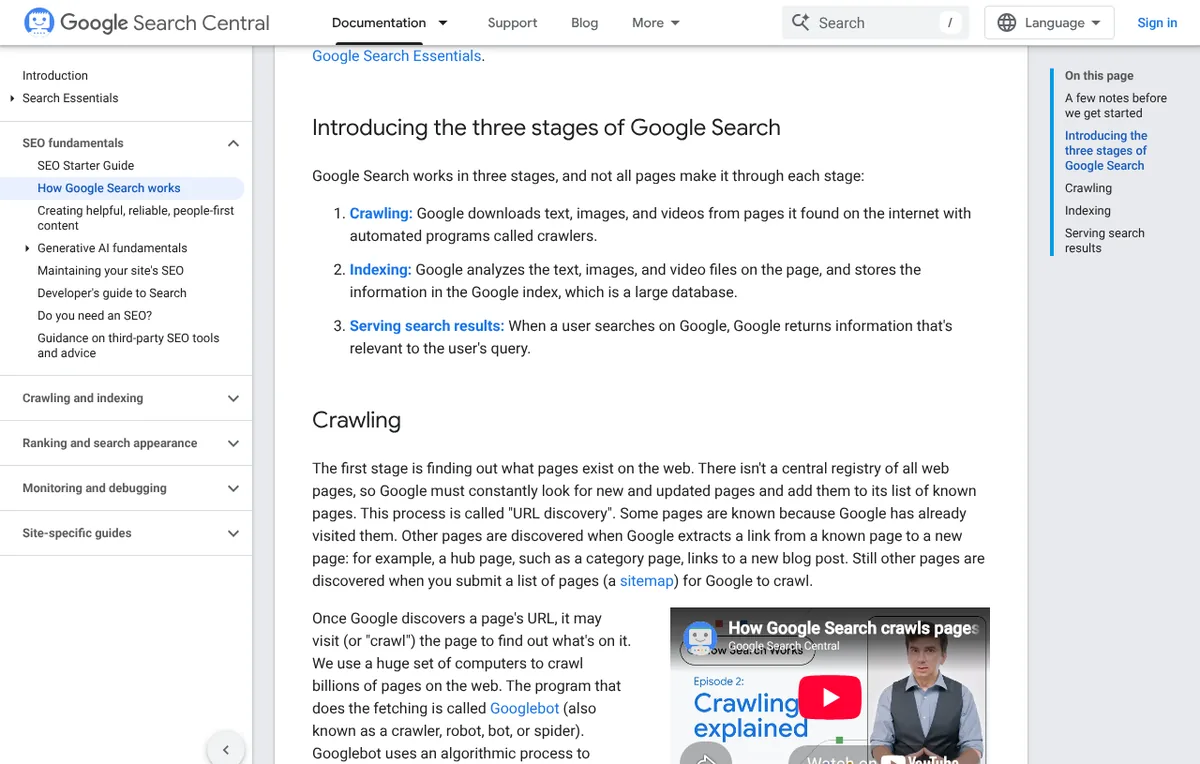The image size is (1200, 764).
Task: Collapse the side navigation panel arrow
Action: pos(226,749)
